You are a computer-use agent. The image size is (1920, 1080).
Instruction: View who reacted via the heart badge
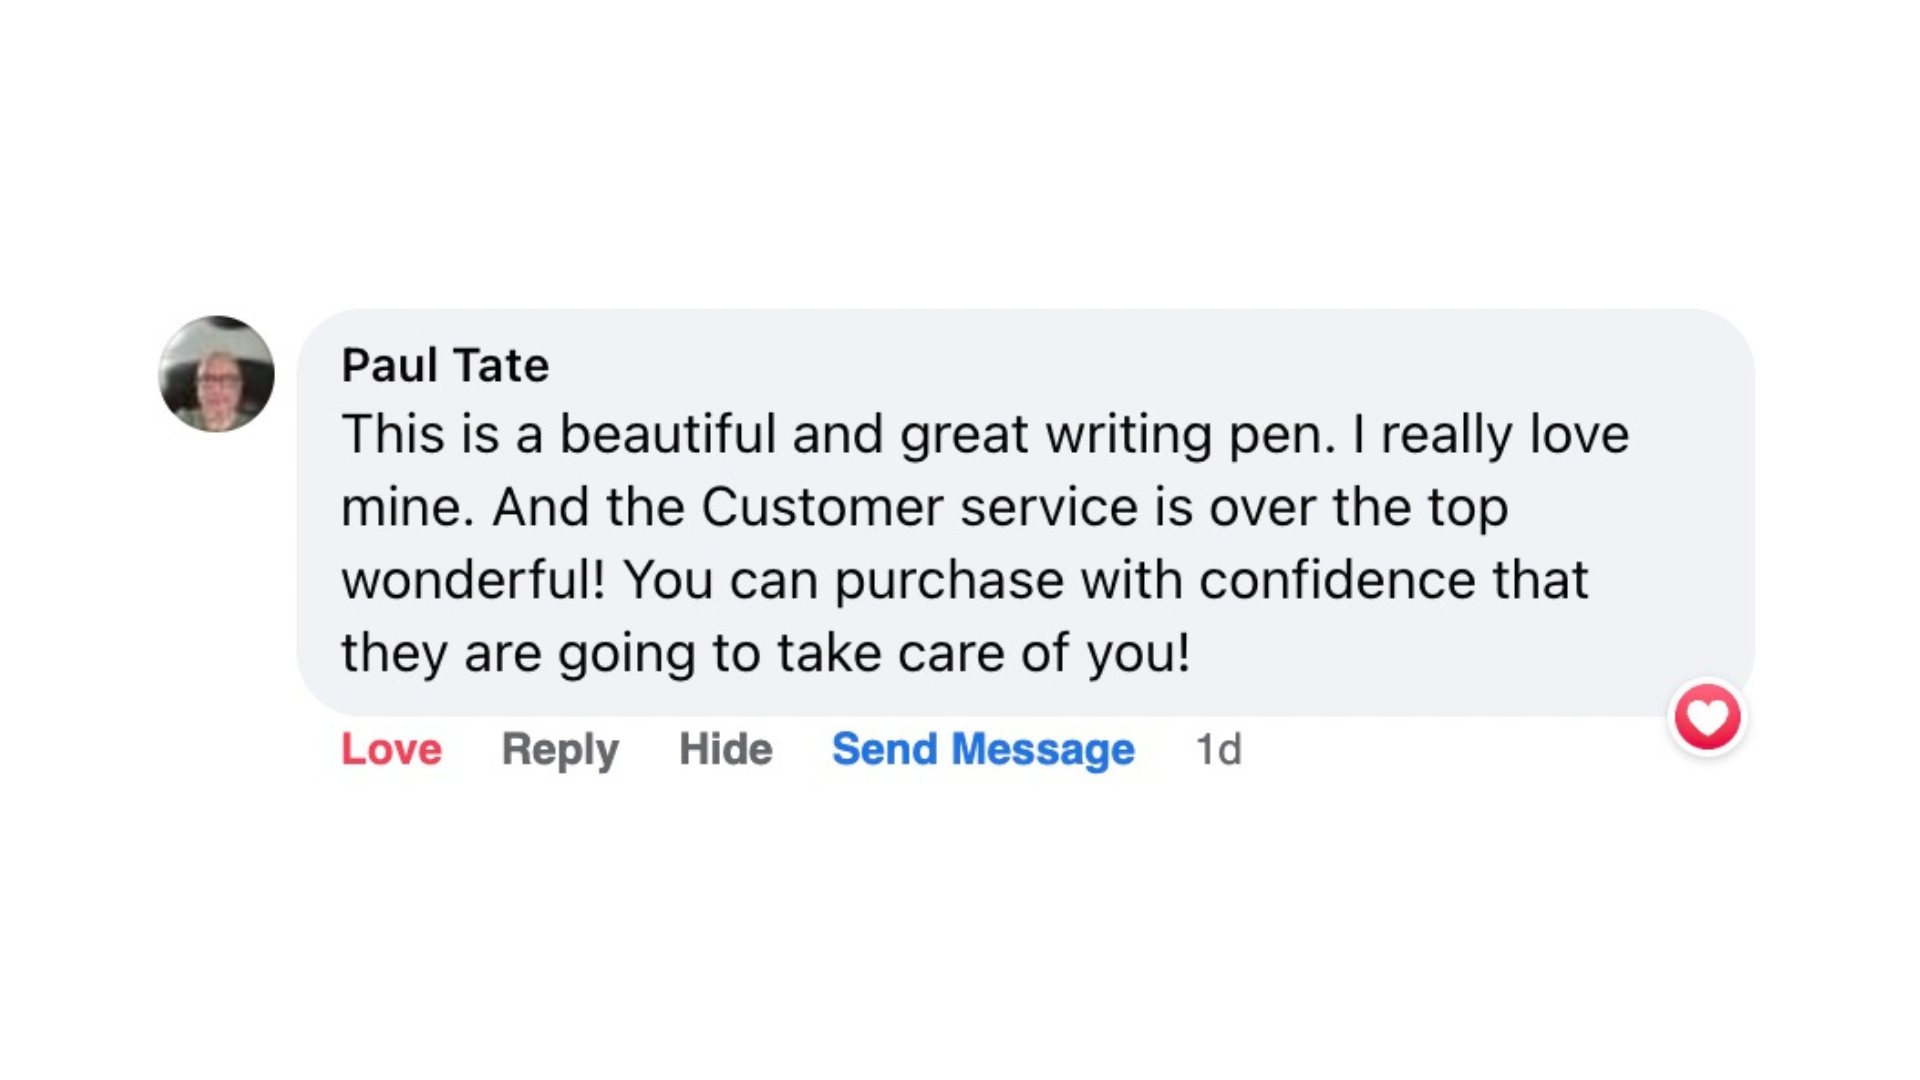(1707, 717)
